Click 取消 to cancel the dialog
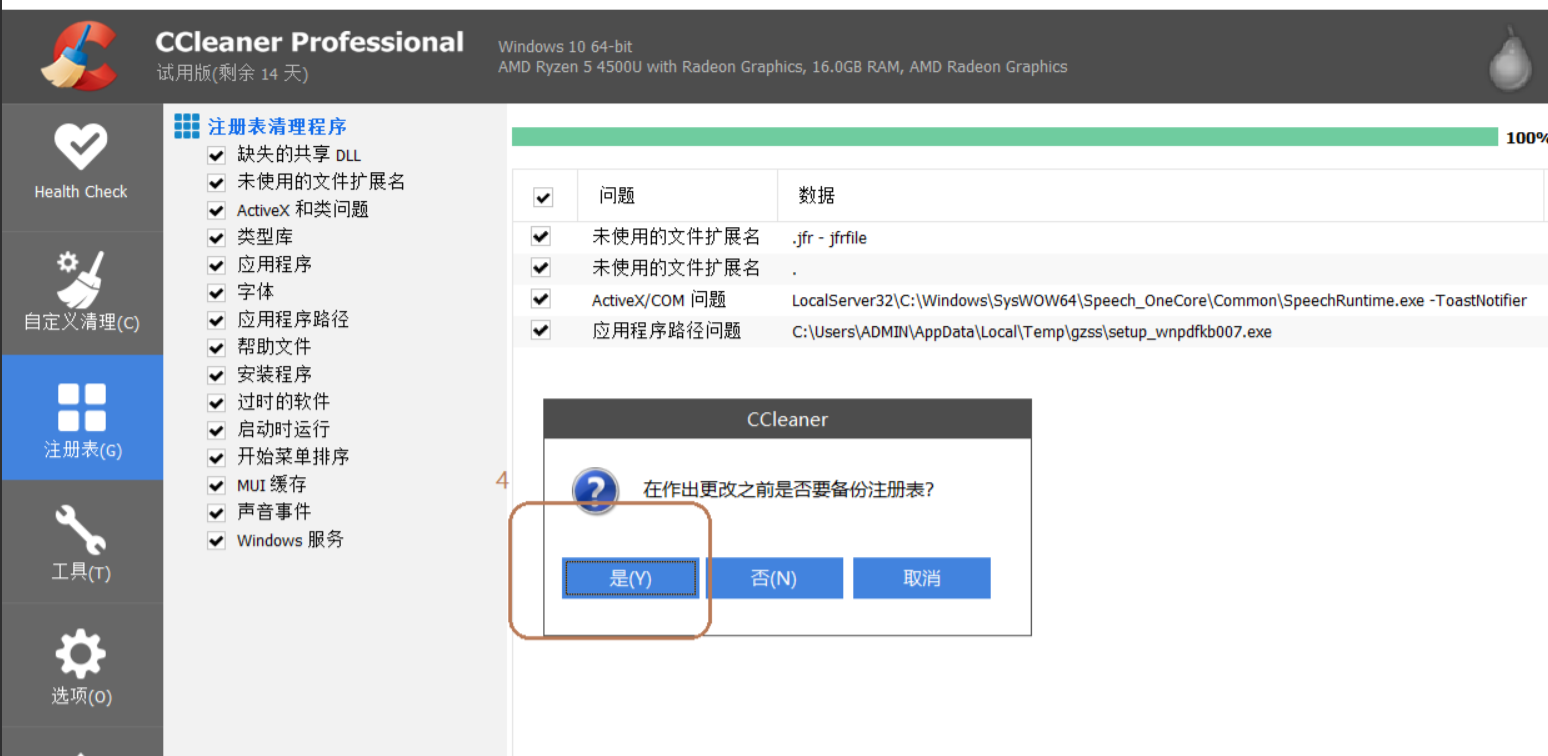1548x756 pixels. 920,577
